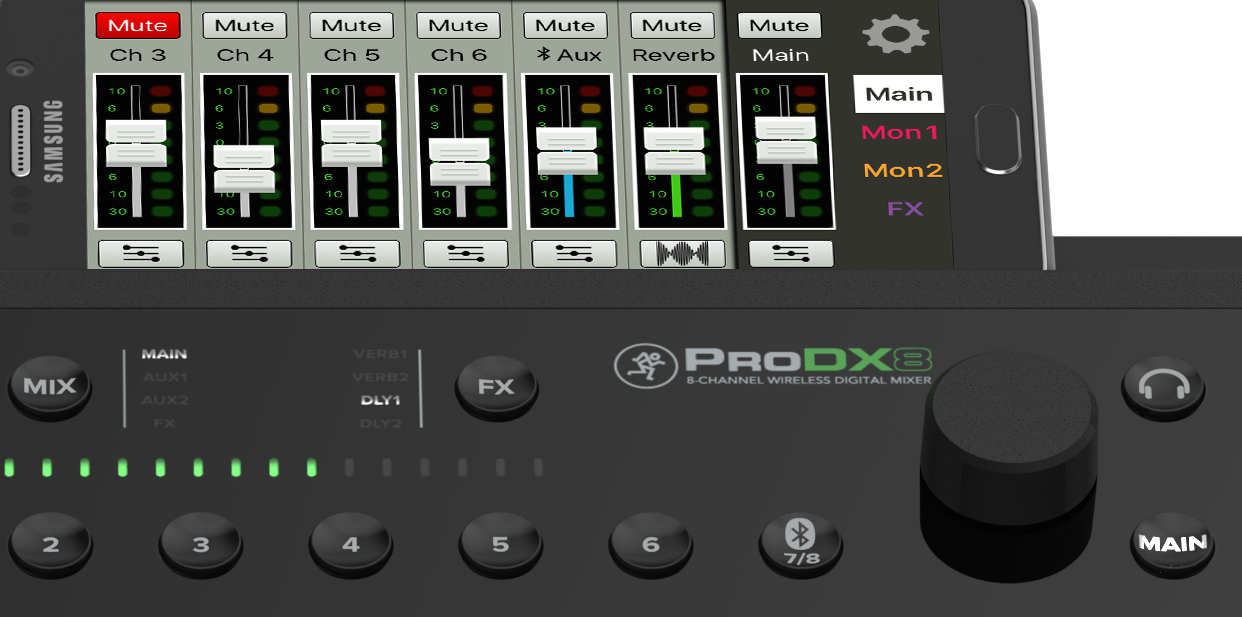Click the Reverb fader with the green level
Image resolution: width=1242 pixels, height=617 pixels.
(674, 151)
